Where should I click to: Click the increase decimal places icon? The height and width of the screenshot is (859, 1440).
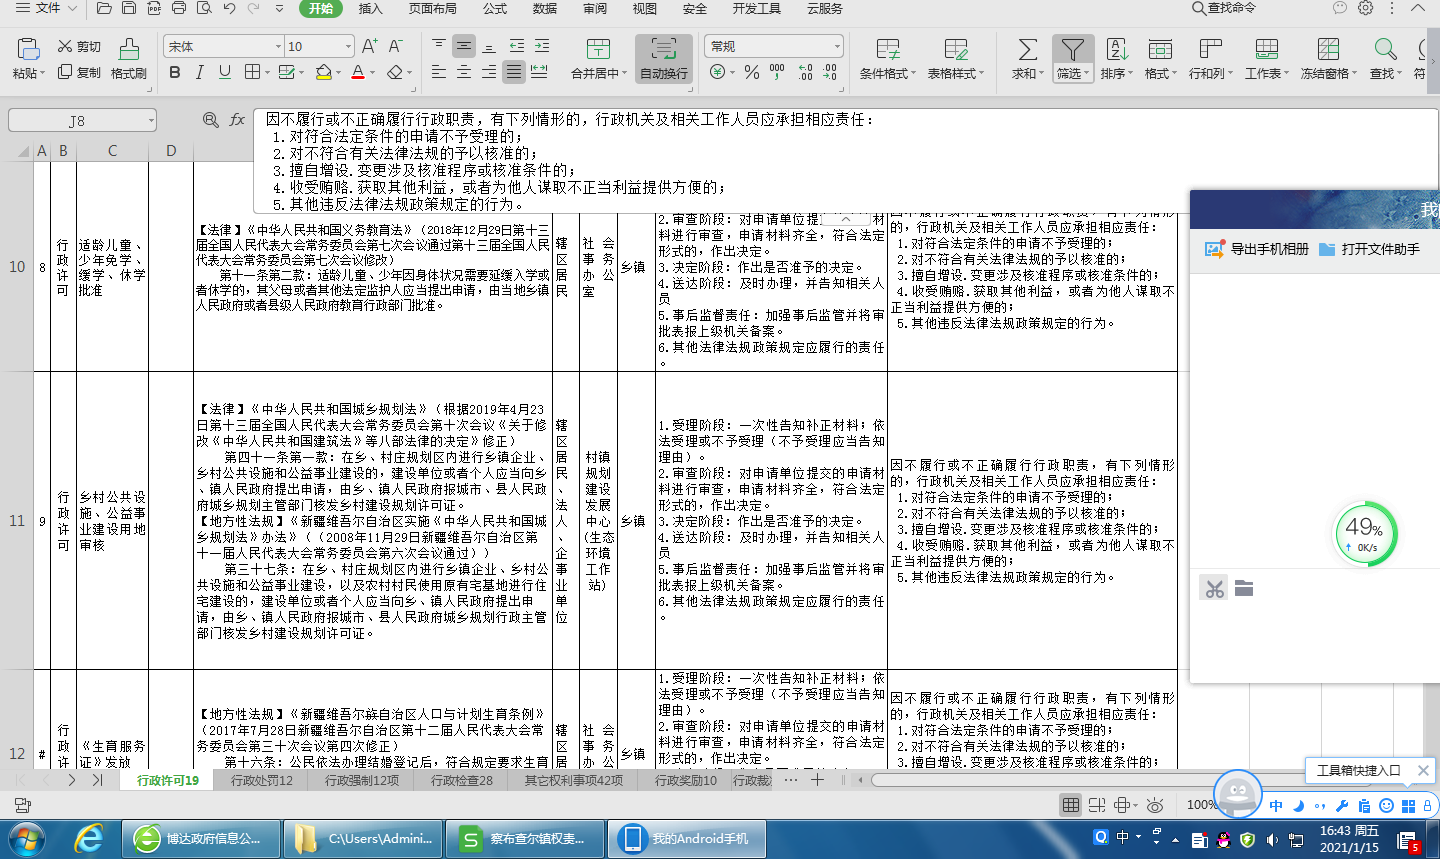pyautogui.click(x=806, y=72)
